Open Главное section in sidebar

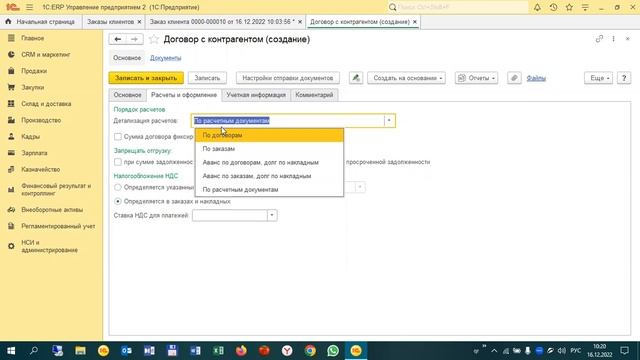tap(32, 38)
